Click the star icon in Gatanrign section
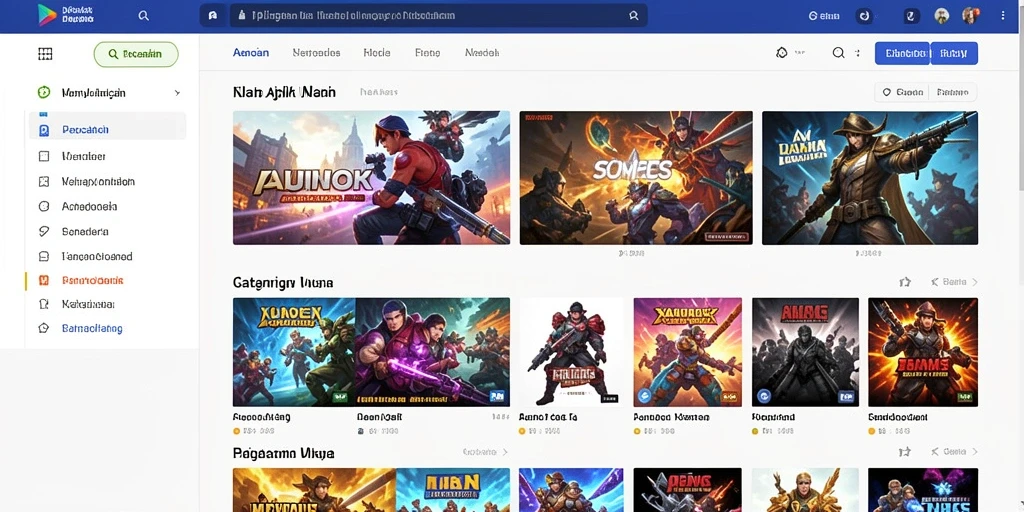Viewport: 1024px width, 512px height. (x=904, y=282)
